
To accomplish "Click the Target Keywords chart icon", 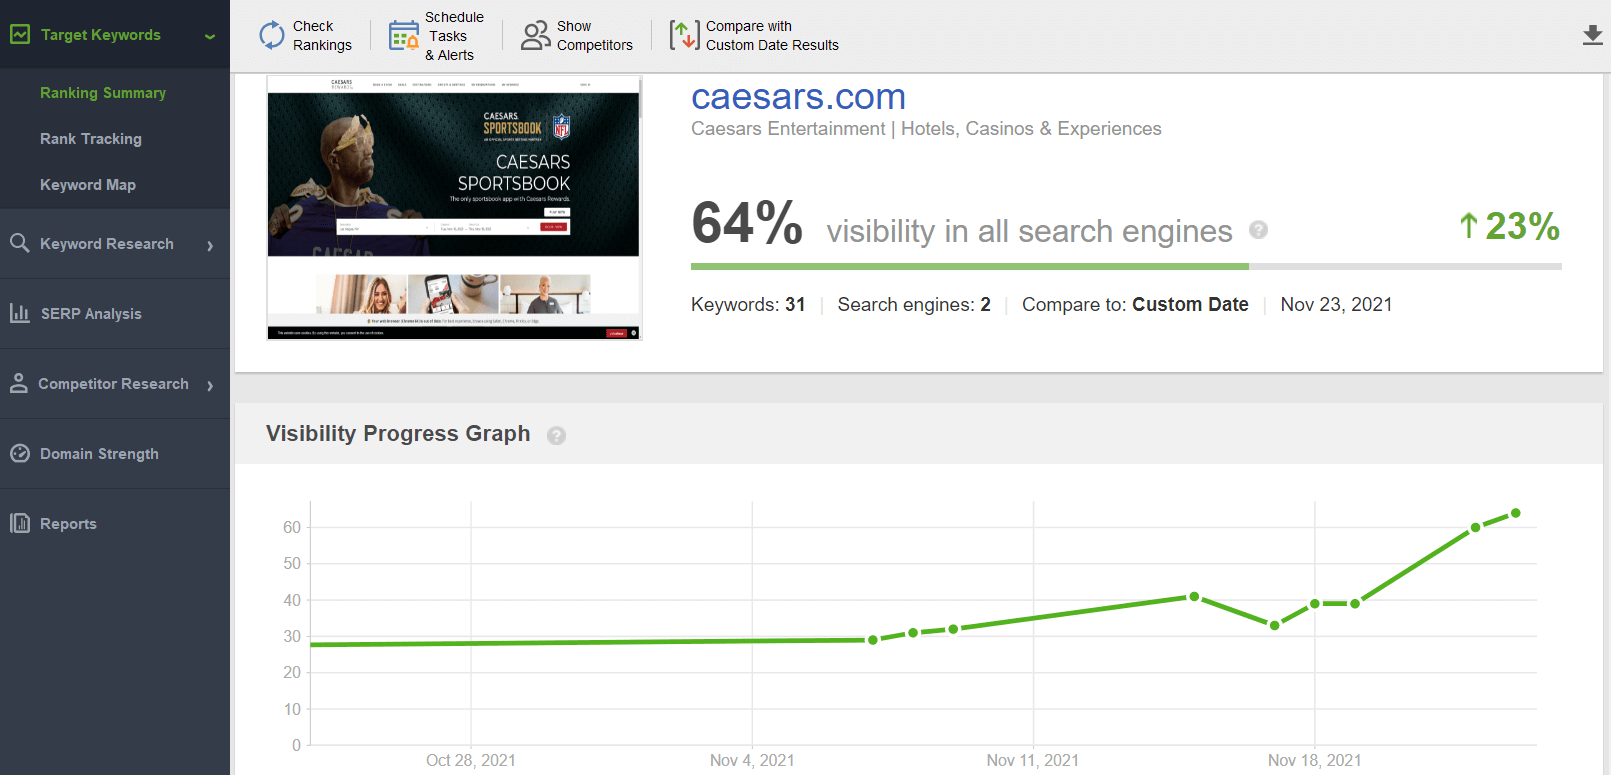I will coord(20,34).
